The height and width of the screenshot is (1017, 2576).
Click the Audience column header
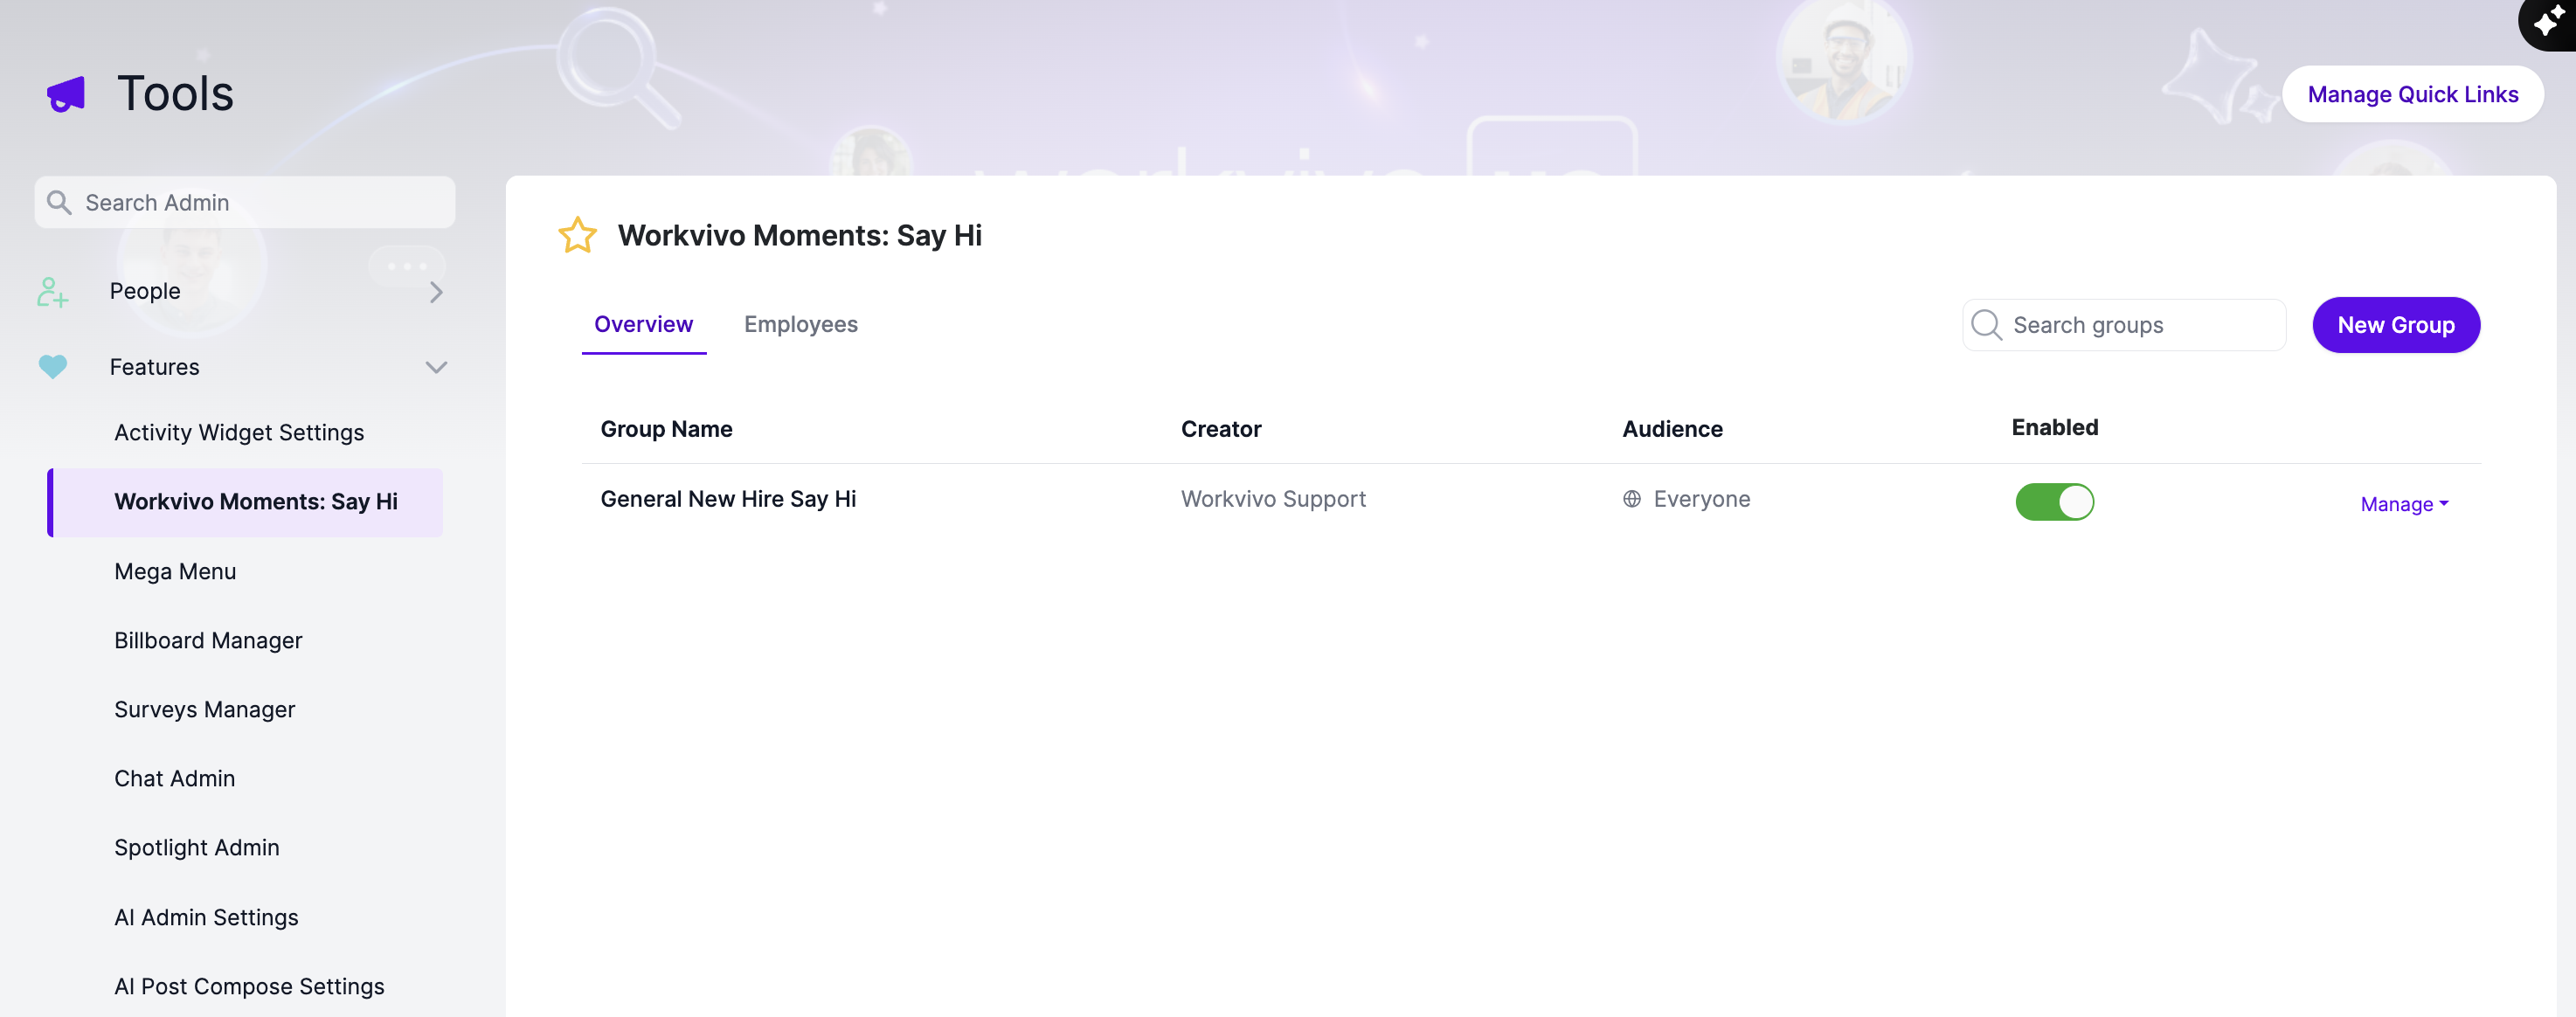(x=1672, y=429)
